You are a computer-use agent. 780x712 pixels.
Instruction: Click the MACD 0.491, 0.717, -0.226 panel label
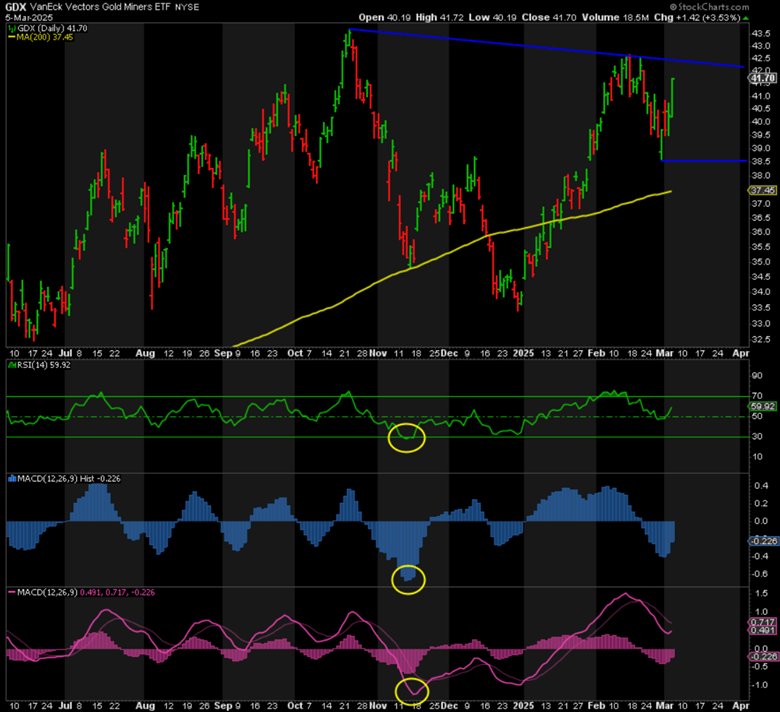pos(86,593)
